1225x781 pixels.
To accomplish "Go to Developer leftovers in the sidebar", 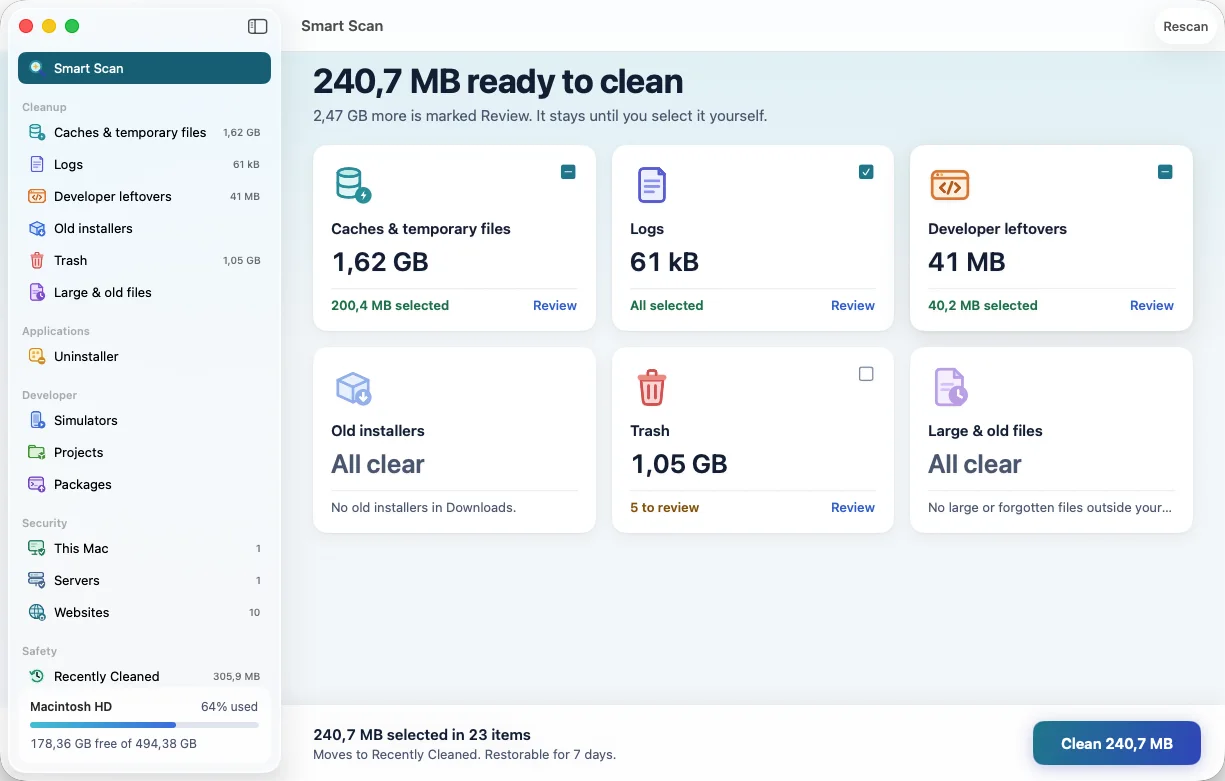I will 113,196.
